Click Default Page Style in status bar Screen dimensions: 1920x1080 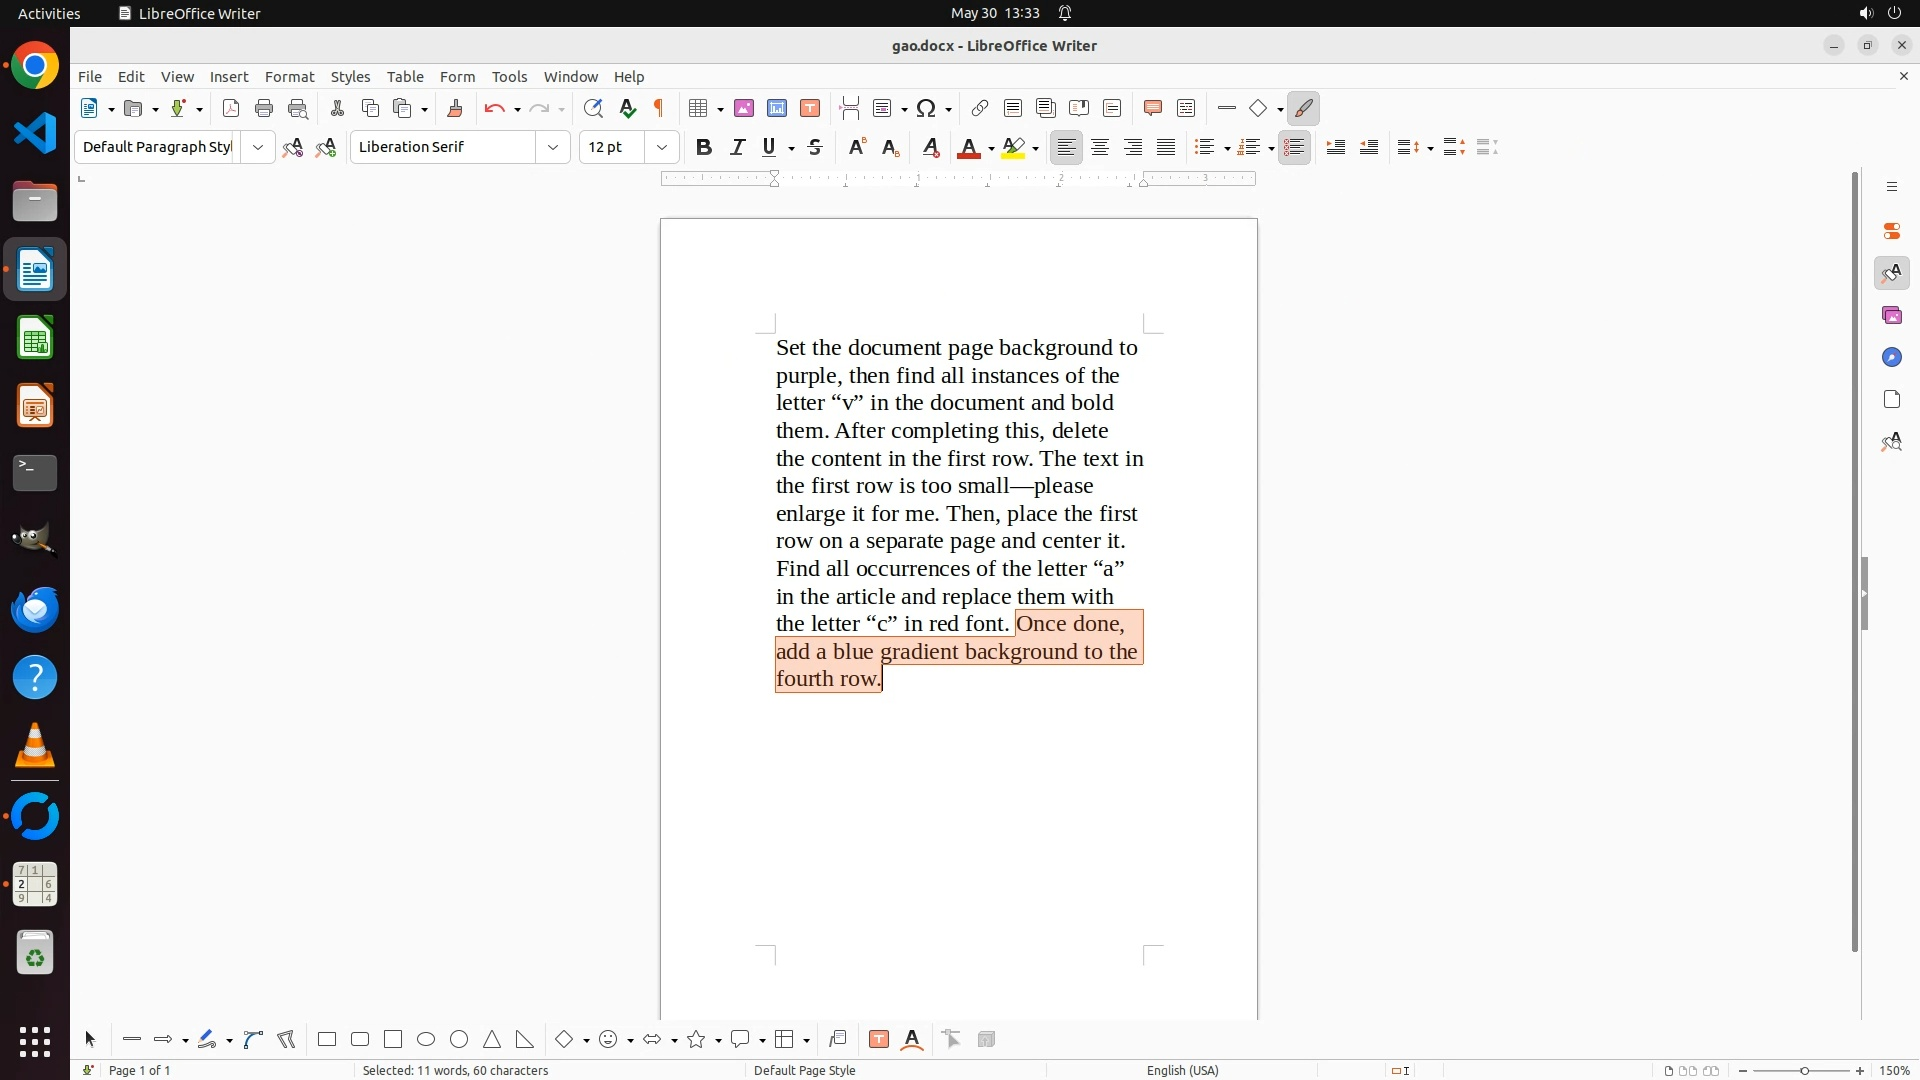pyautogui.click(x=804, y=1070)
